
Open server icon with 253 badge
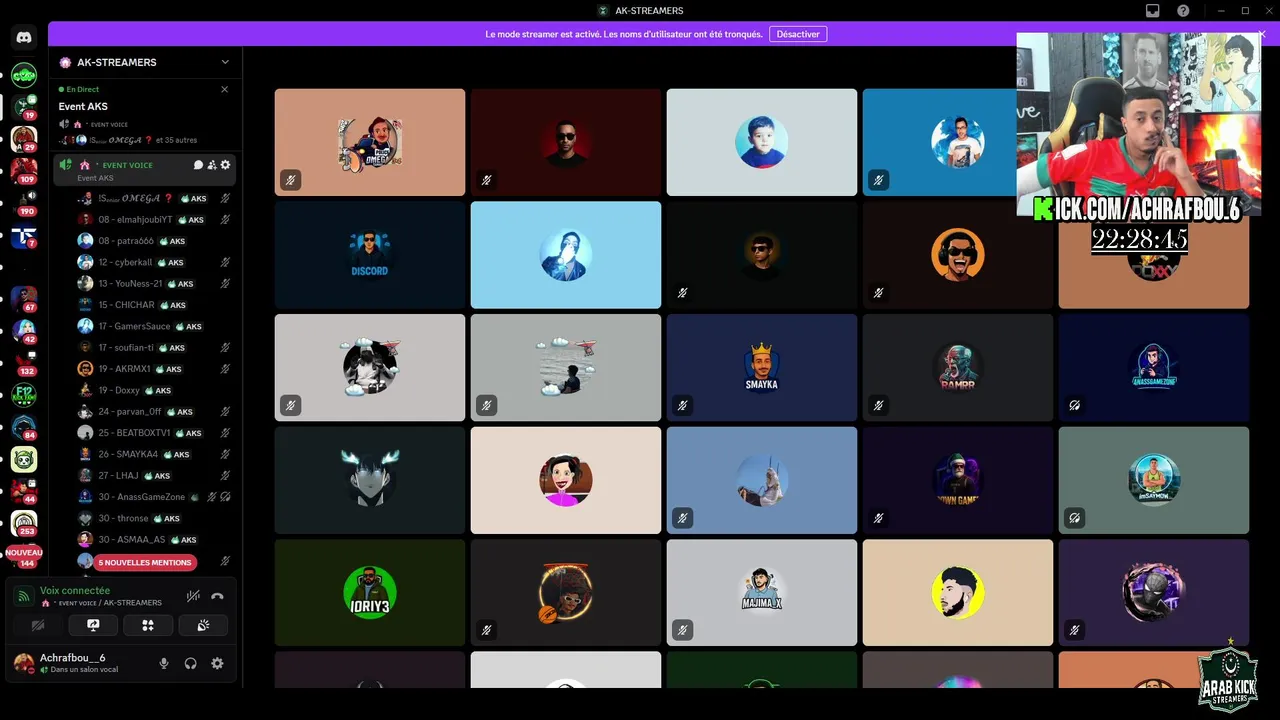(24, 523)
